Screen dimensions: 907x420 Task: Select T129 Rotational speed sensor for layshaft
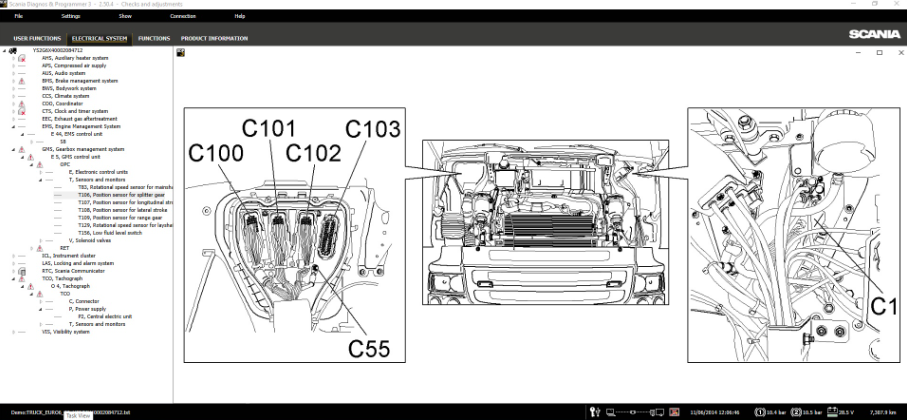125,225
